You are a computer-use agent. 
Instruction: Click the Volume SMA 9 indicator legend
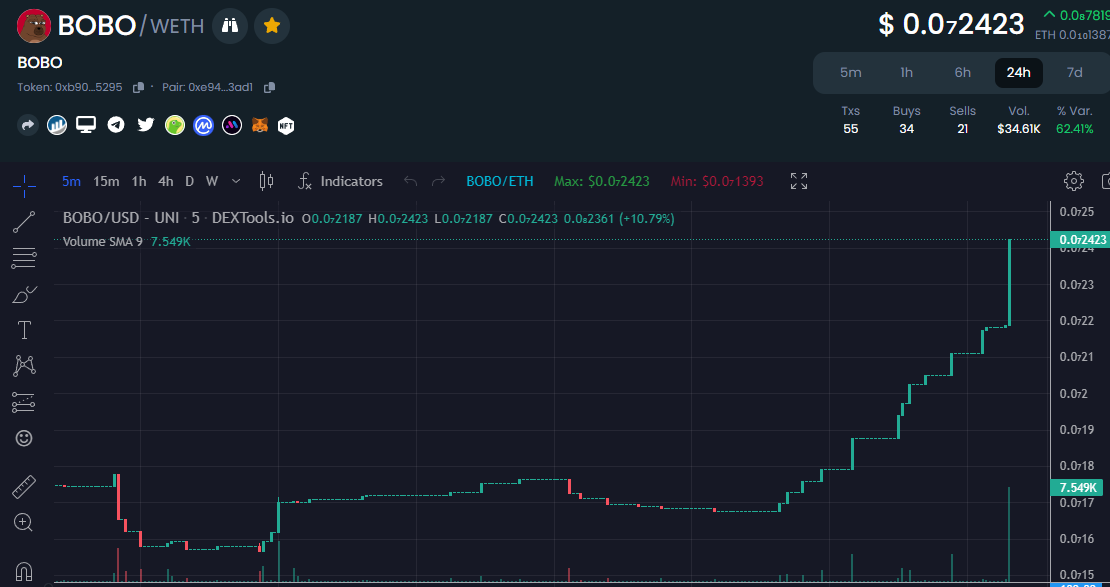click(x=127, y=241)
